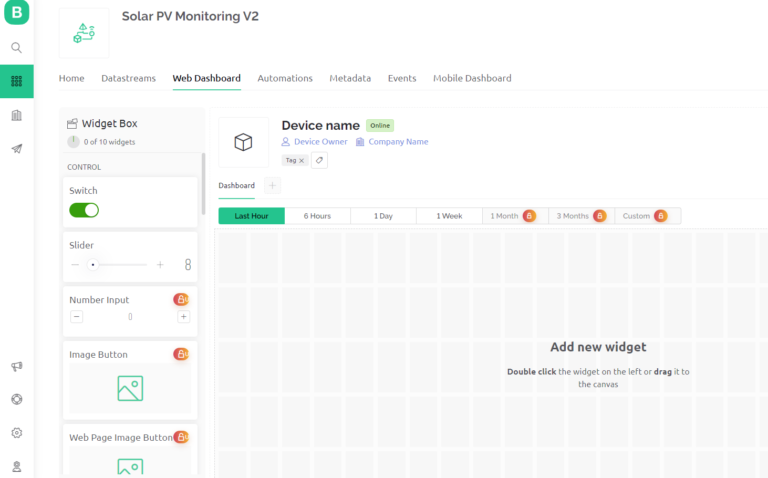
Task: Open the Events tab
Action: [x=402, y=78]
